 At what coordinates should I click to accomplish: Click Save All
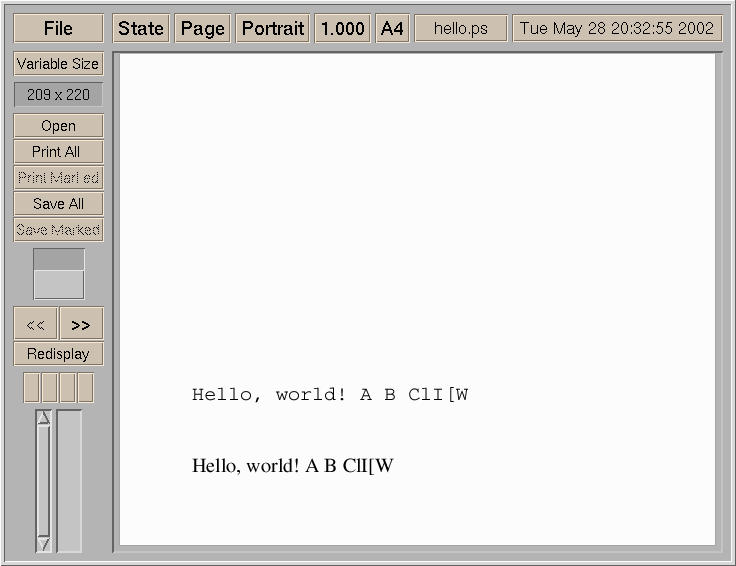pyautogui.click(x=58, y=204)
